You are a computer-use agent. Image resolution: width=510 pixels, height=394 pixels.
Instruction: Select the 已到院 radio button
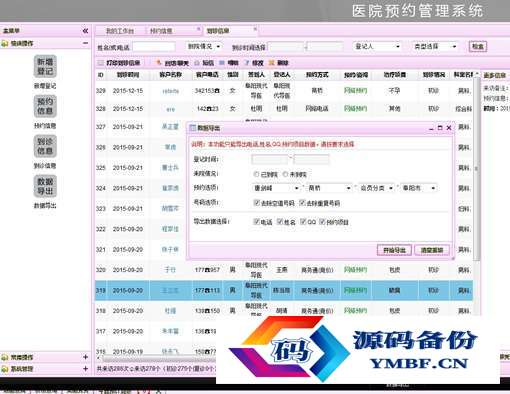coord(256,174)
